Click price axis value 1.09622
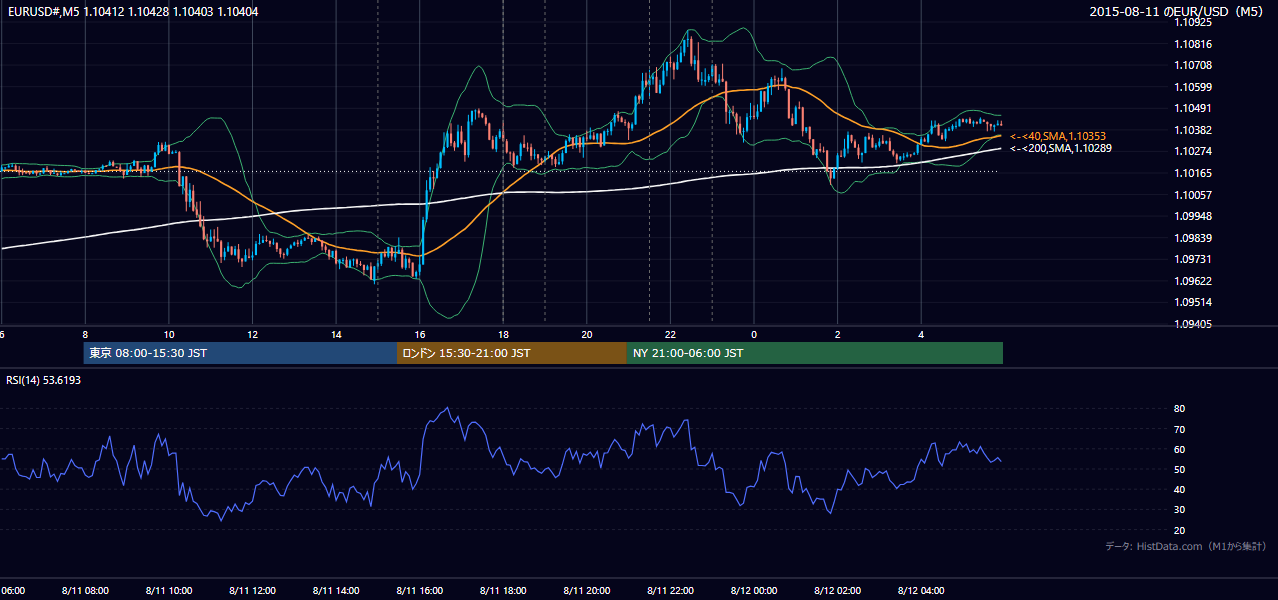Viewport: 1278px width, 600px height. 1193,281
